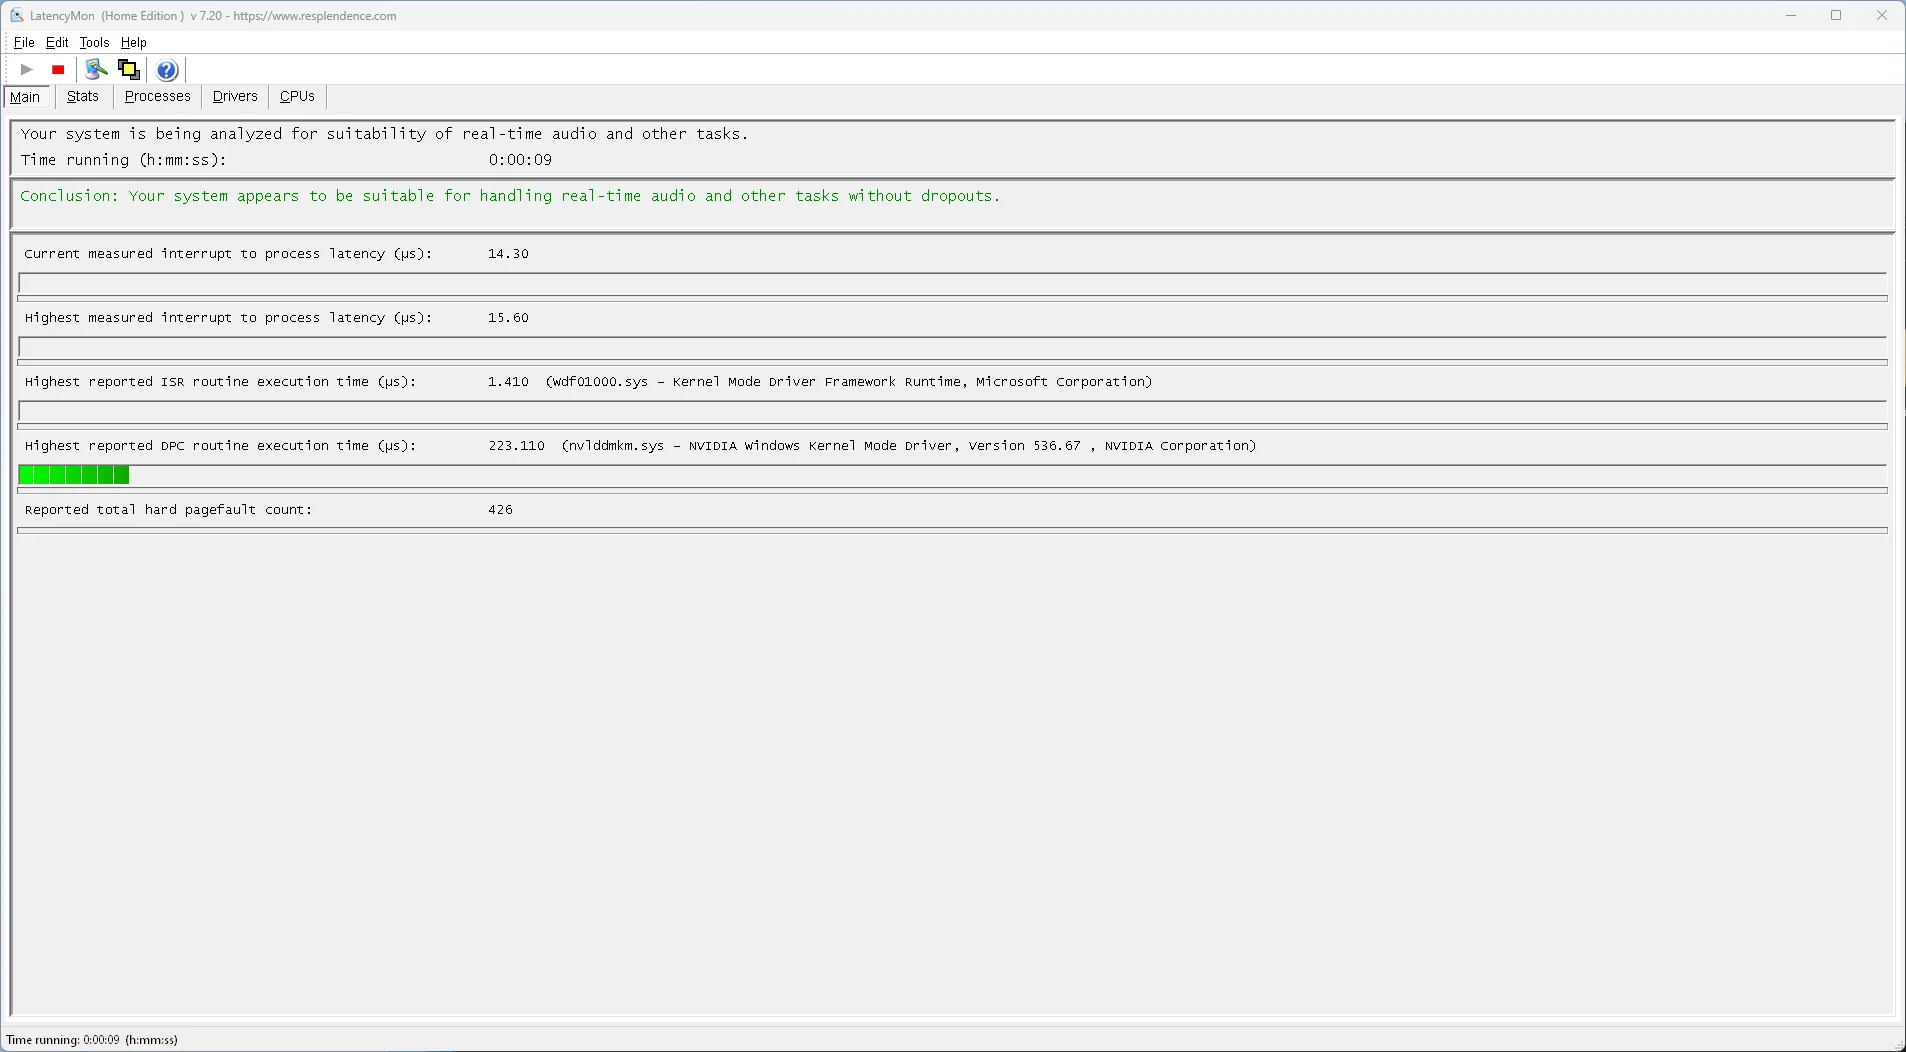Click the monitor-with-pencil toolbar icon

tap(96, 69)
